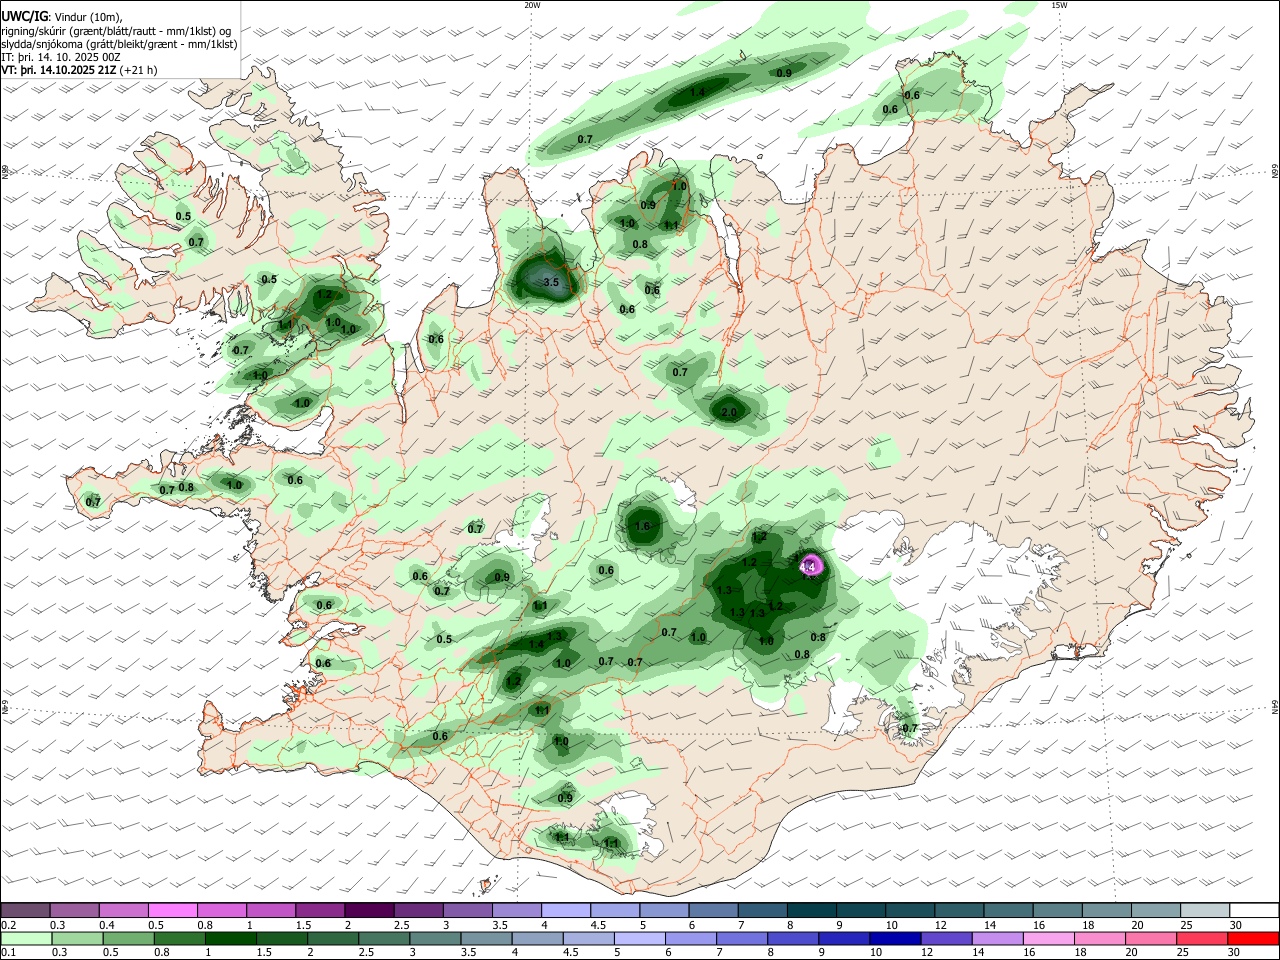The image size is (1280, 960).
Task: Click the darkest purple 2 swatch in the snow legend
Action: pyautogui.click(x=368, y=910)
